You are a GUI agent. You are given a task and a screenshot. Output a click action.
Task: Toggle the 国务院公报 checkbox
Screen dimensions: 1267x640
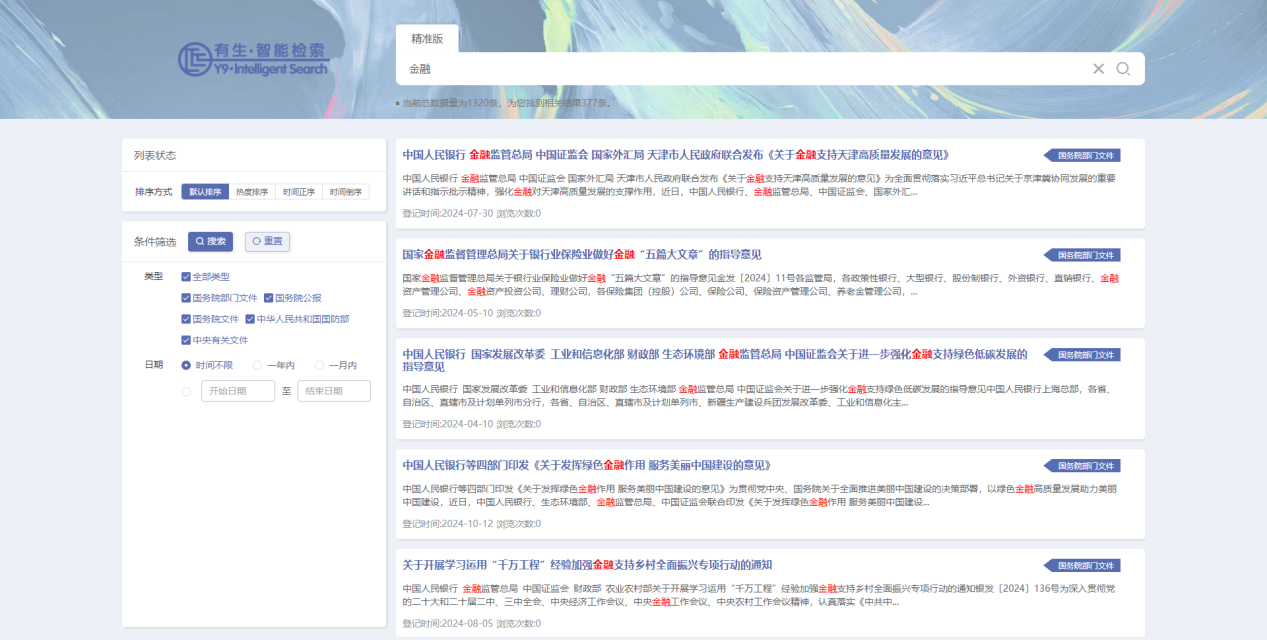(269, 298)
